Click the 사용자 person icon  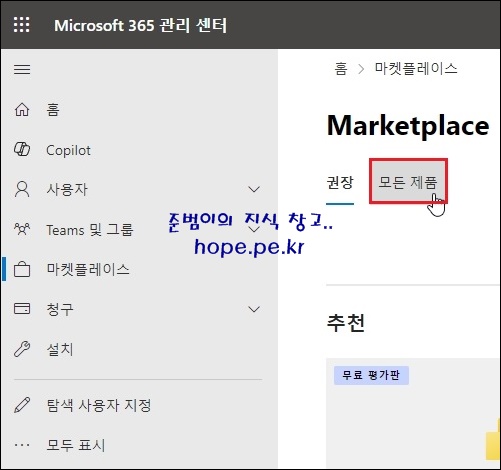pos(22,189)
